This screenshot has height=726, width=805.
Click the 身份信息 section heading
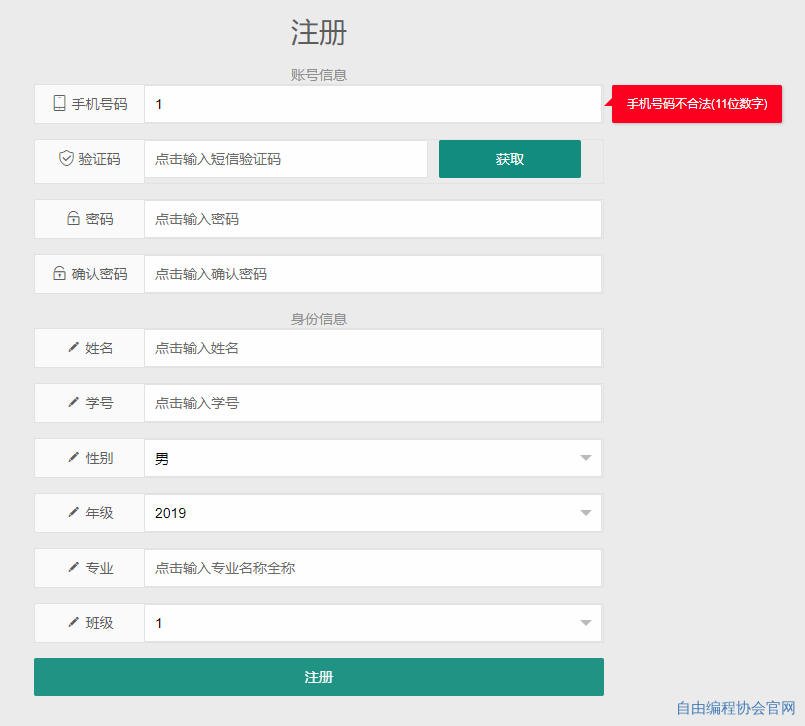[319, 319]
